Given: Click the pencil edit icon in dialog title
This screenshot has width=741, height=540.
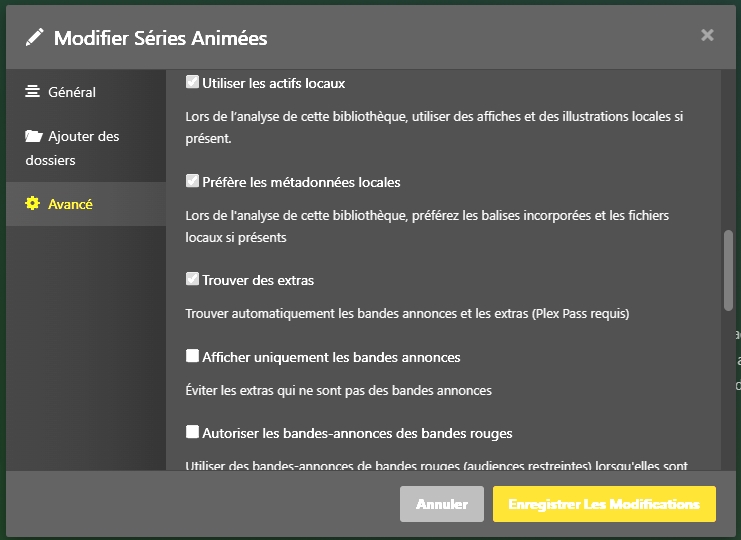Looking at the screenshot, I should point(35,38).
